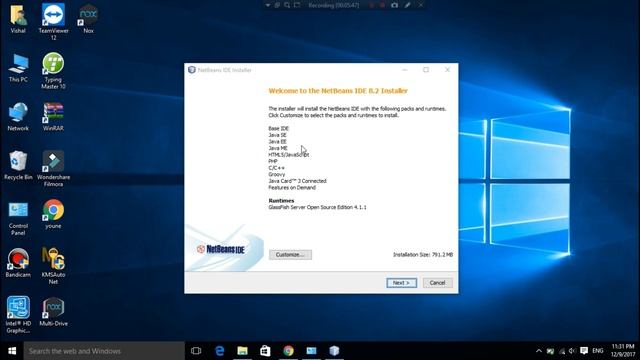Select the This PC desktop icon
Screen dimensions: 640x360
point(18,68)
